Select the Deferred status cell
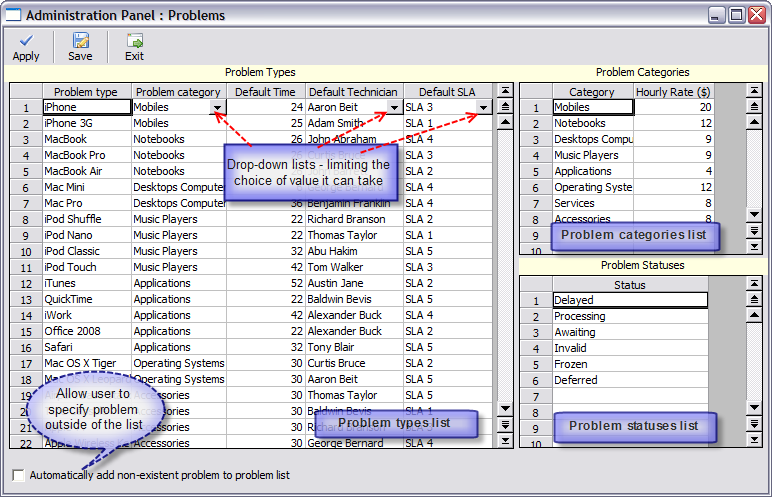 click(x=630, y=380)
